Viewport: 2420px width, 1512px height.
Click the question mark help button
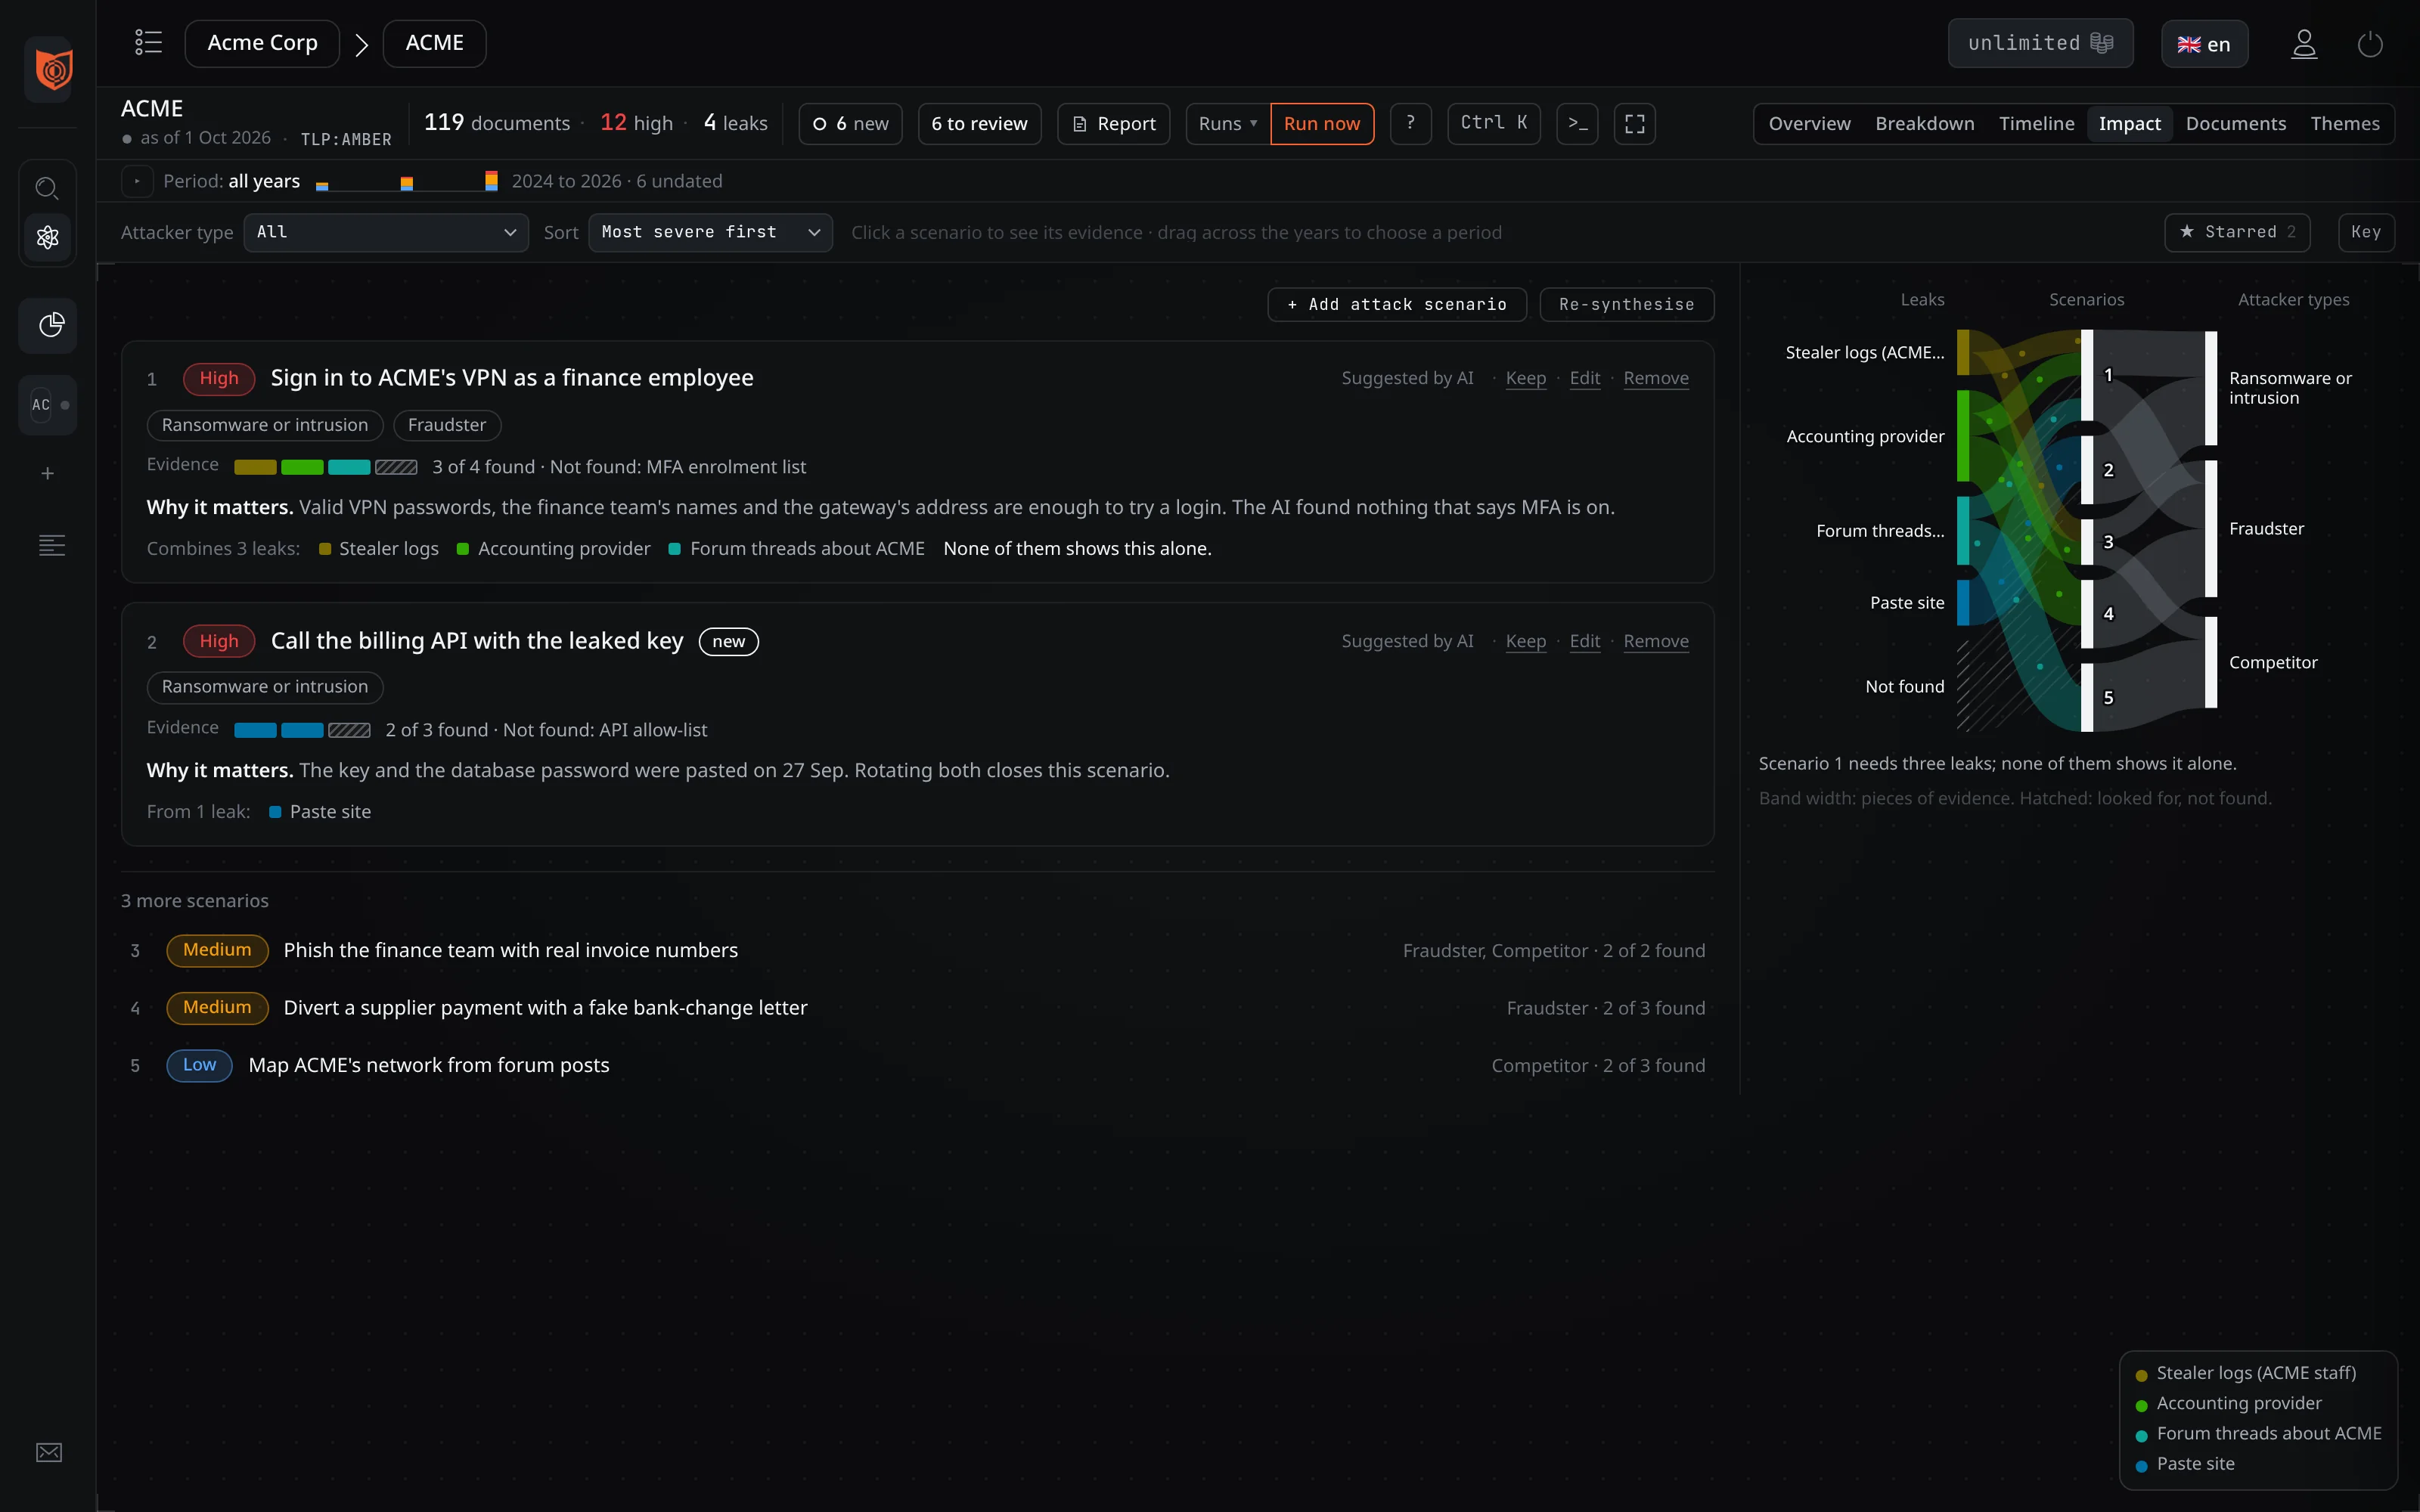click(x=1410, y=123)
